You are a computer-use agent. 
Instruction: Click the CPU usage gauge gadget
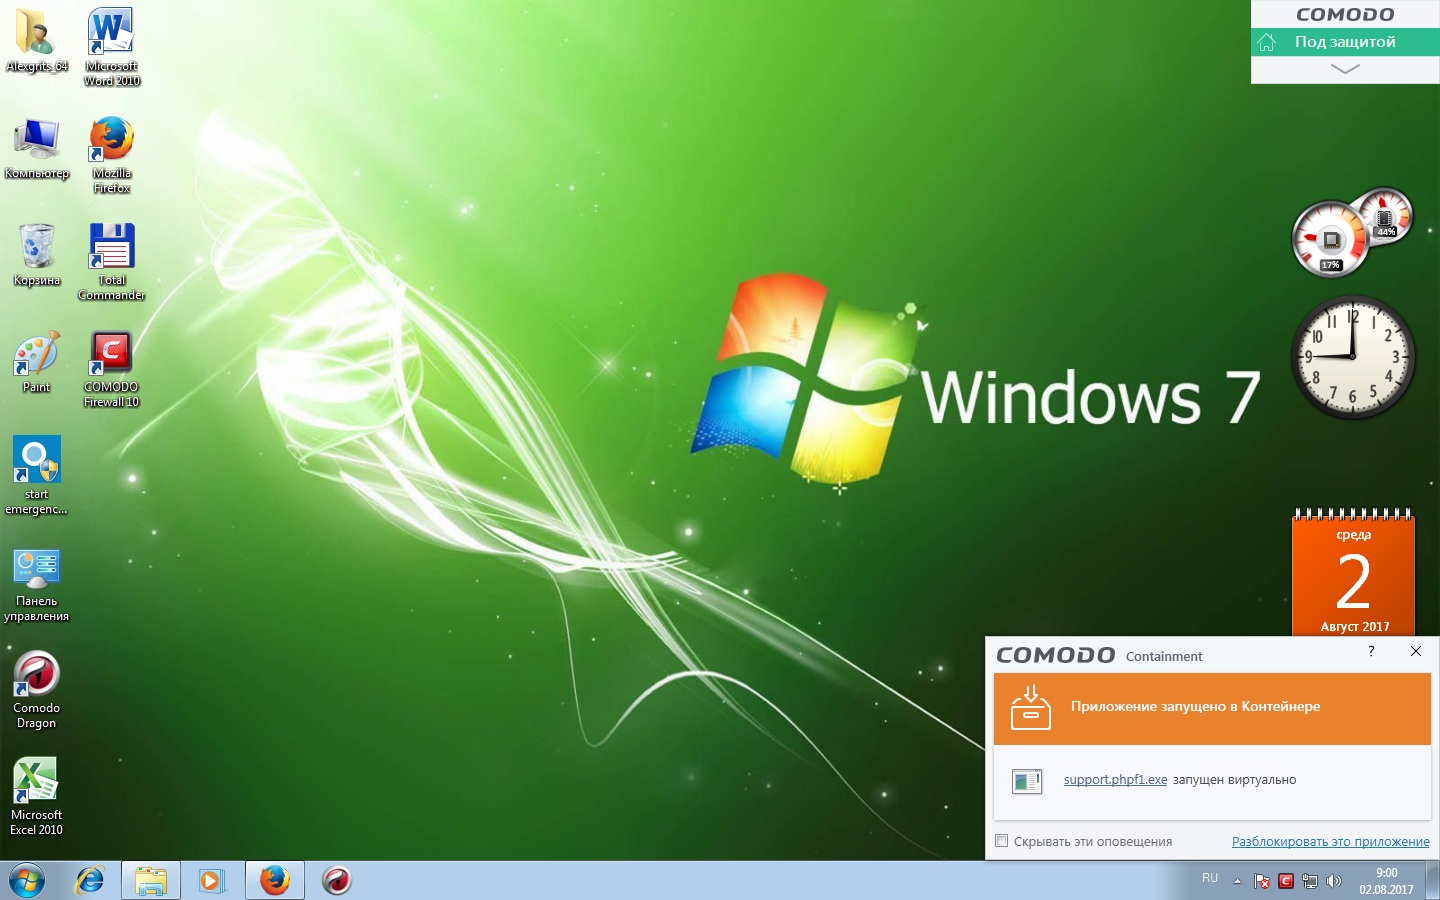point(1330,240)
